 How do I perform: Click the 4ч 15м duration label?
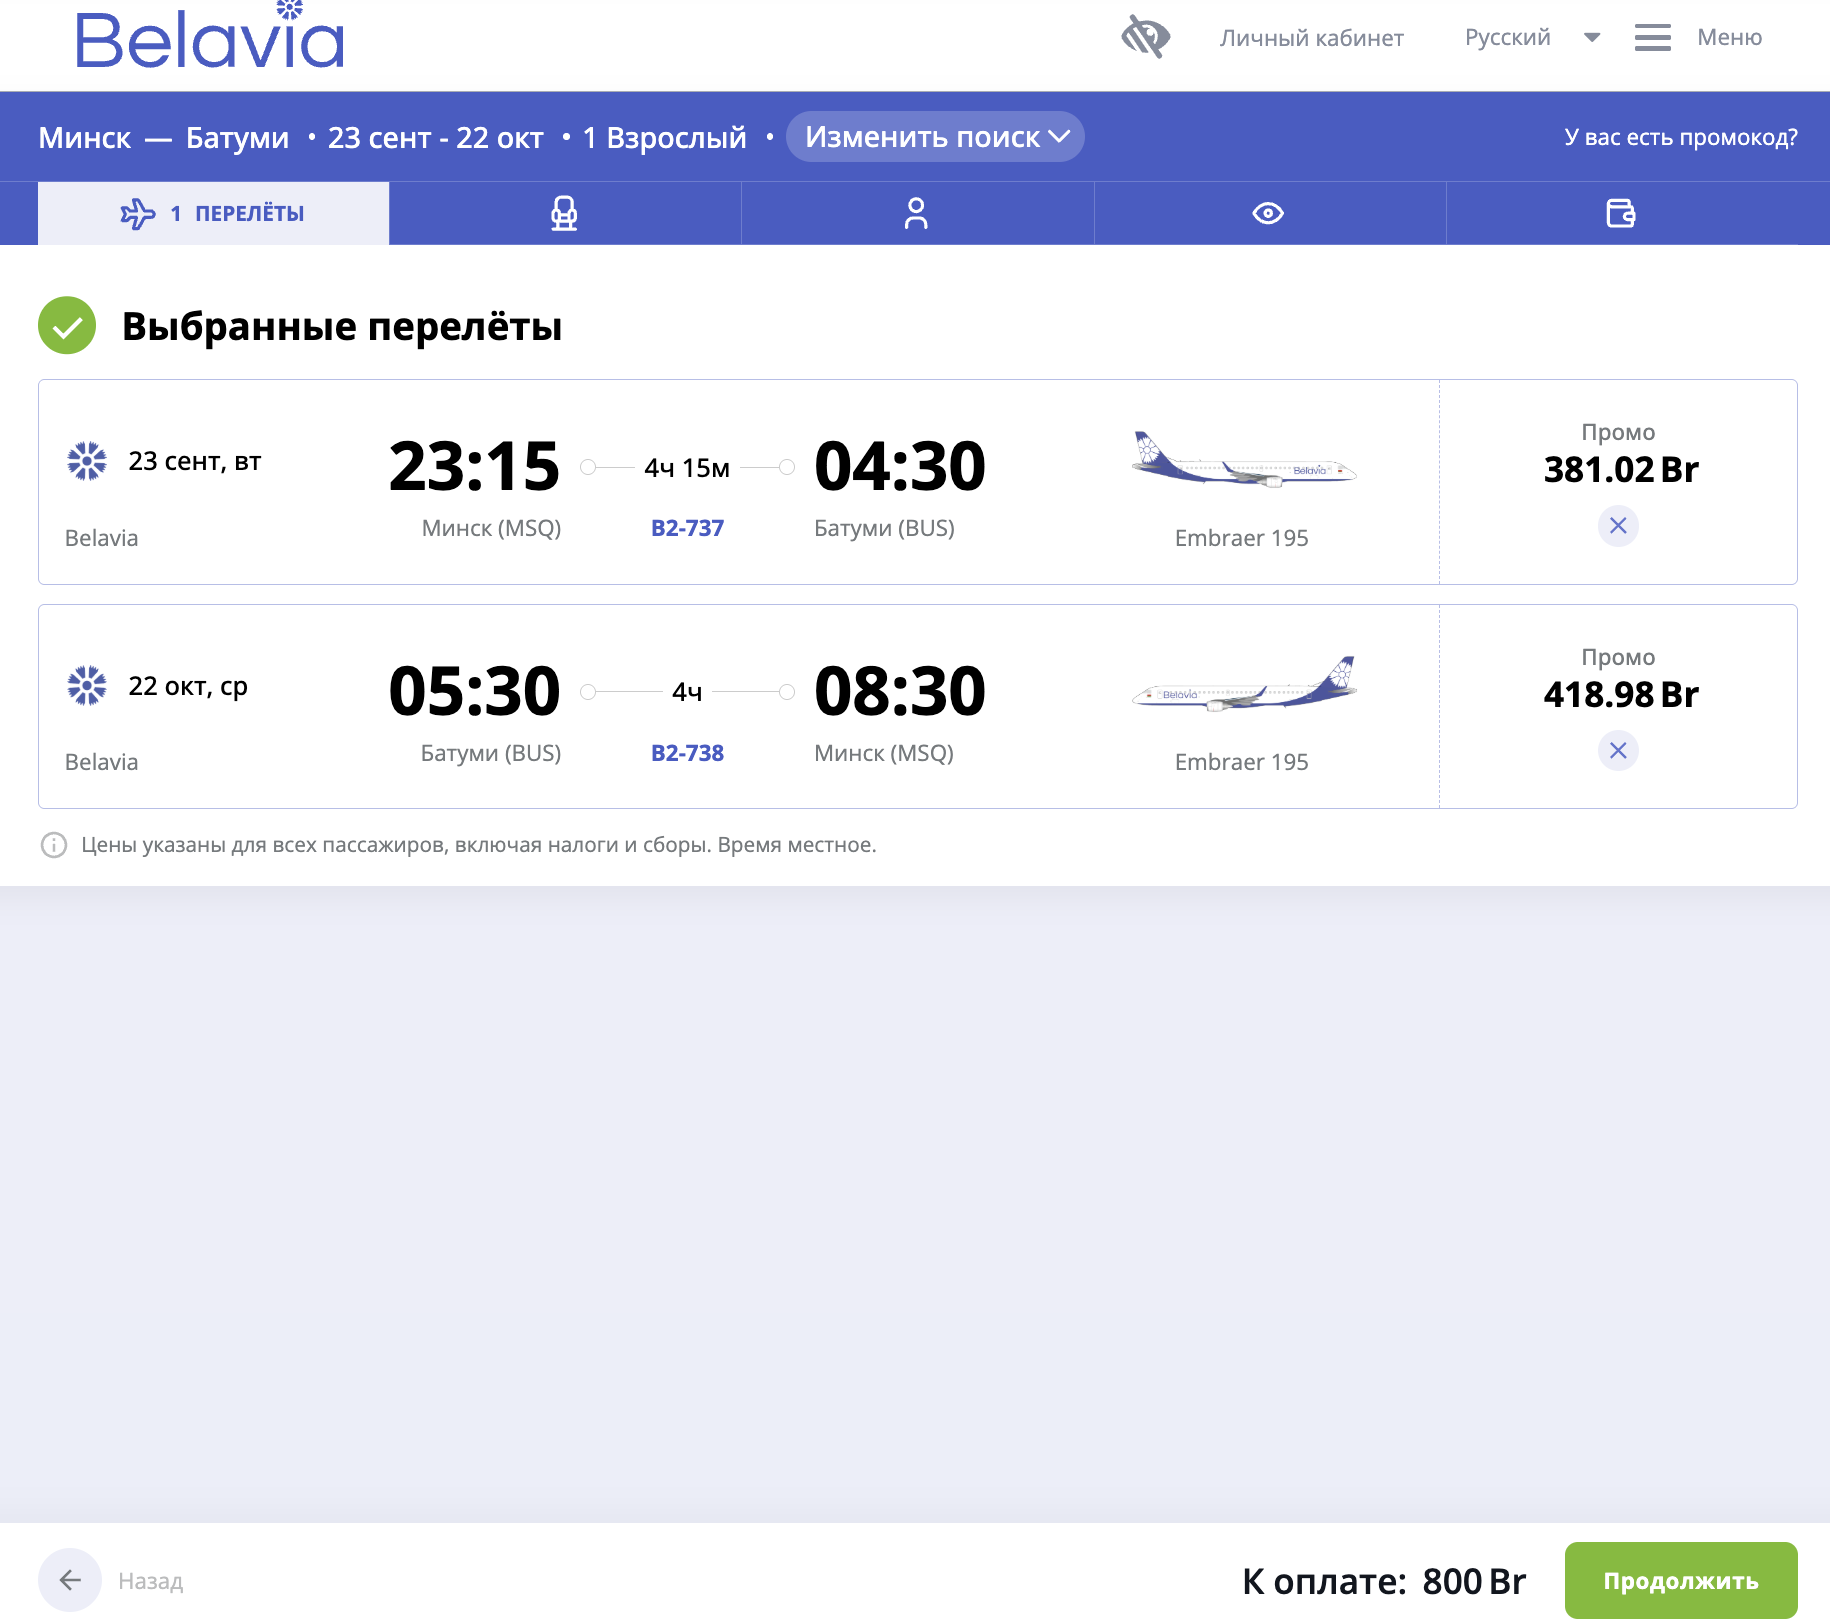tap(687, 468)
